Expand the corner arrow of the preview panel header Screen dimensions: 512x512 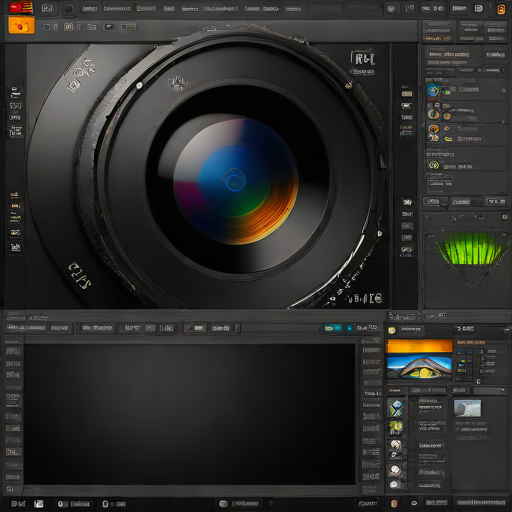tap(507, 330)
